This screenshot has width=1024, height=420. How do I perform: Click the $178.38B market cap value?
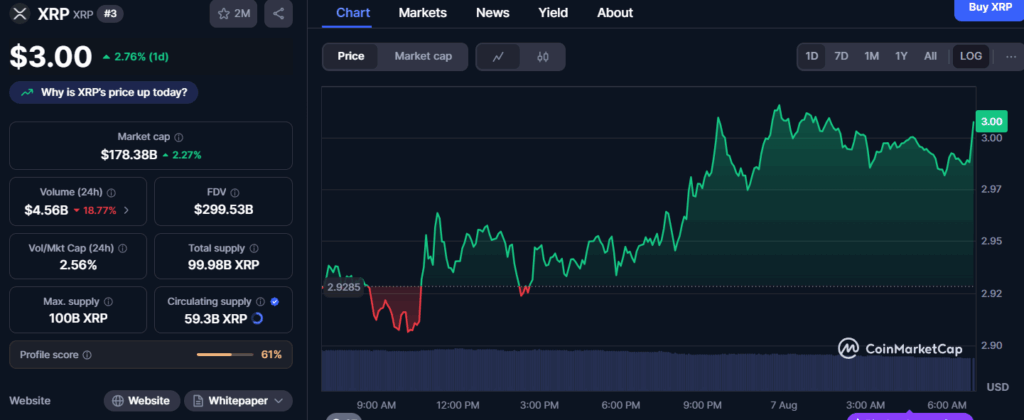129,155
